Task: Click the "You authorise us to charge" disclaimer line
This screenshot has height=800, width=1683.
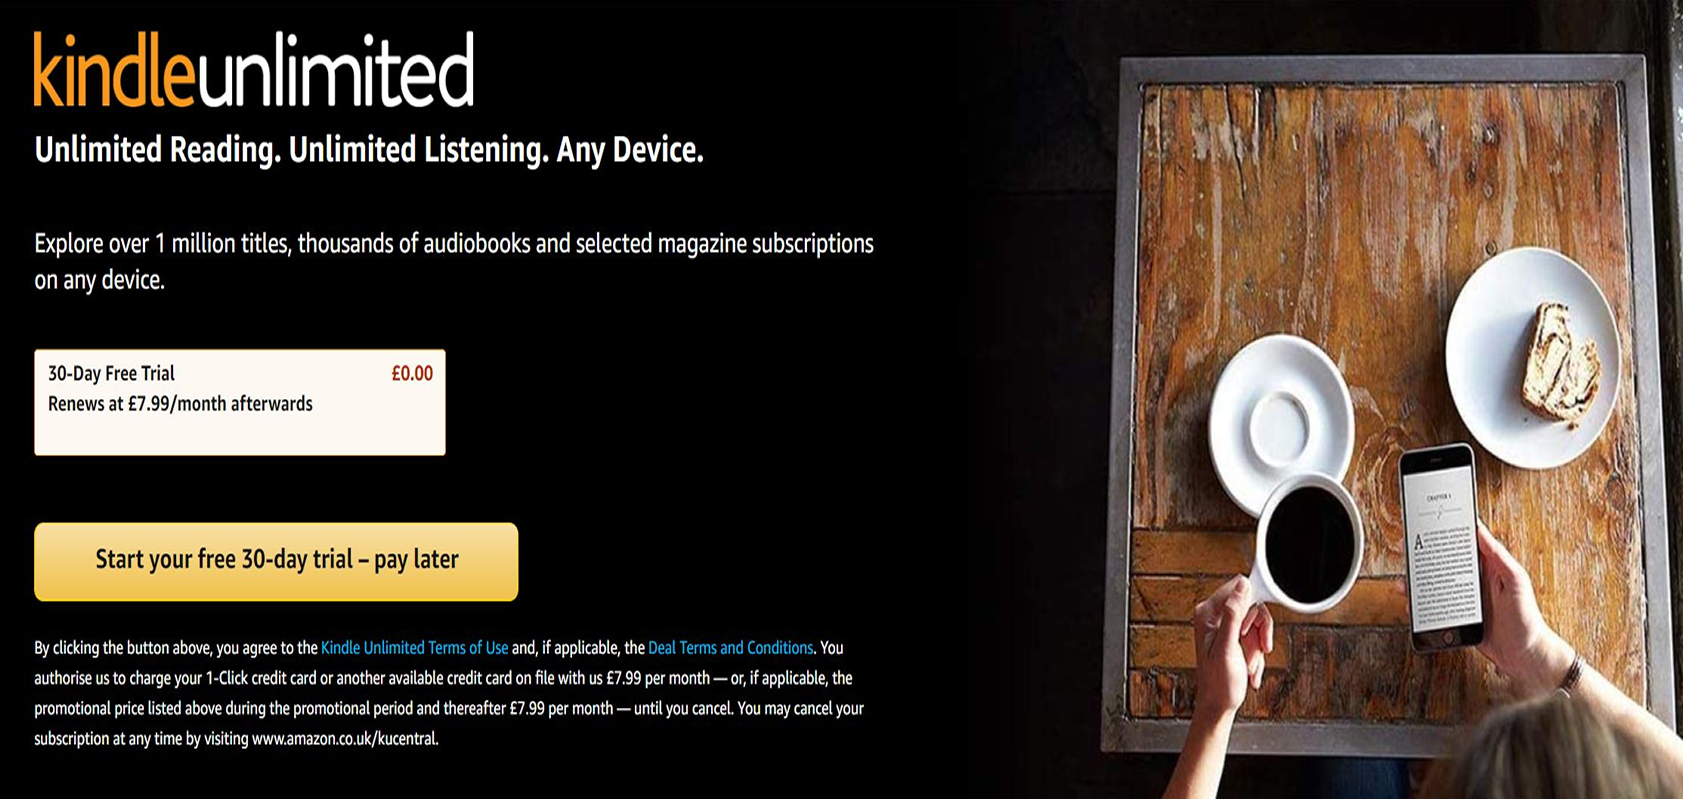Action: pos(443,678)
